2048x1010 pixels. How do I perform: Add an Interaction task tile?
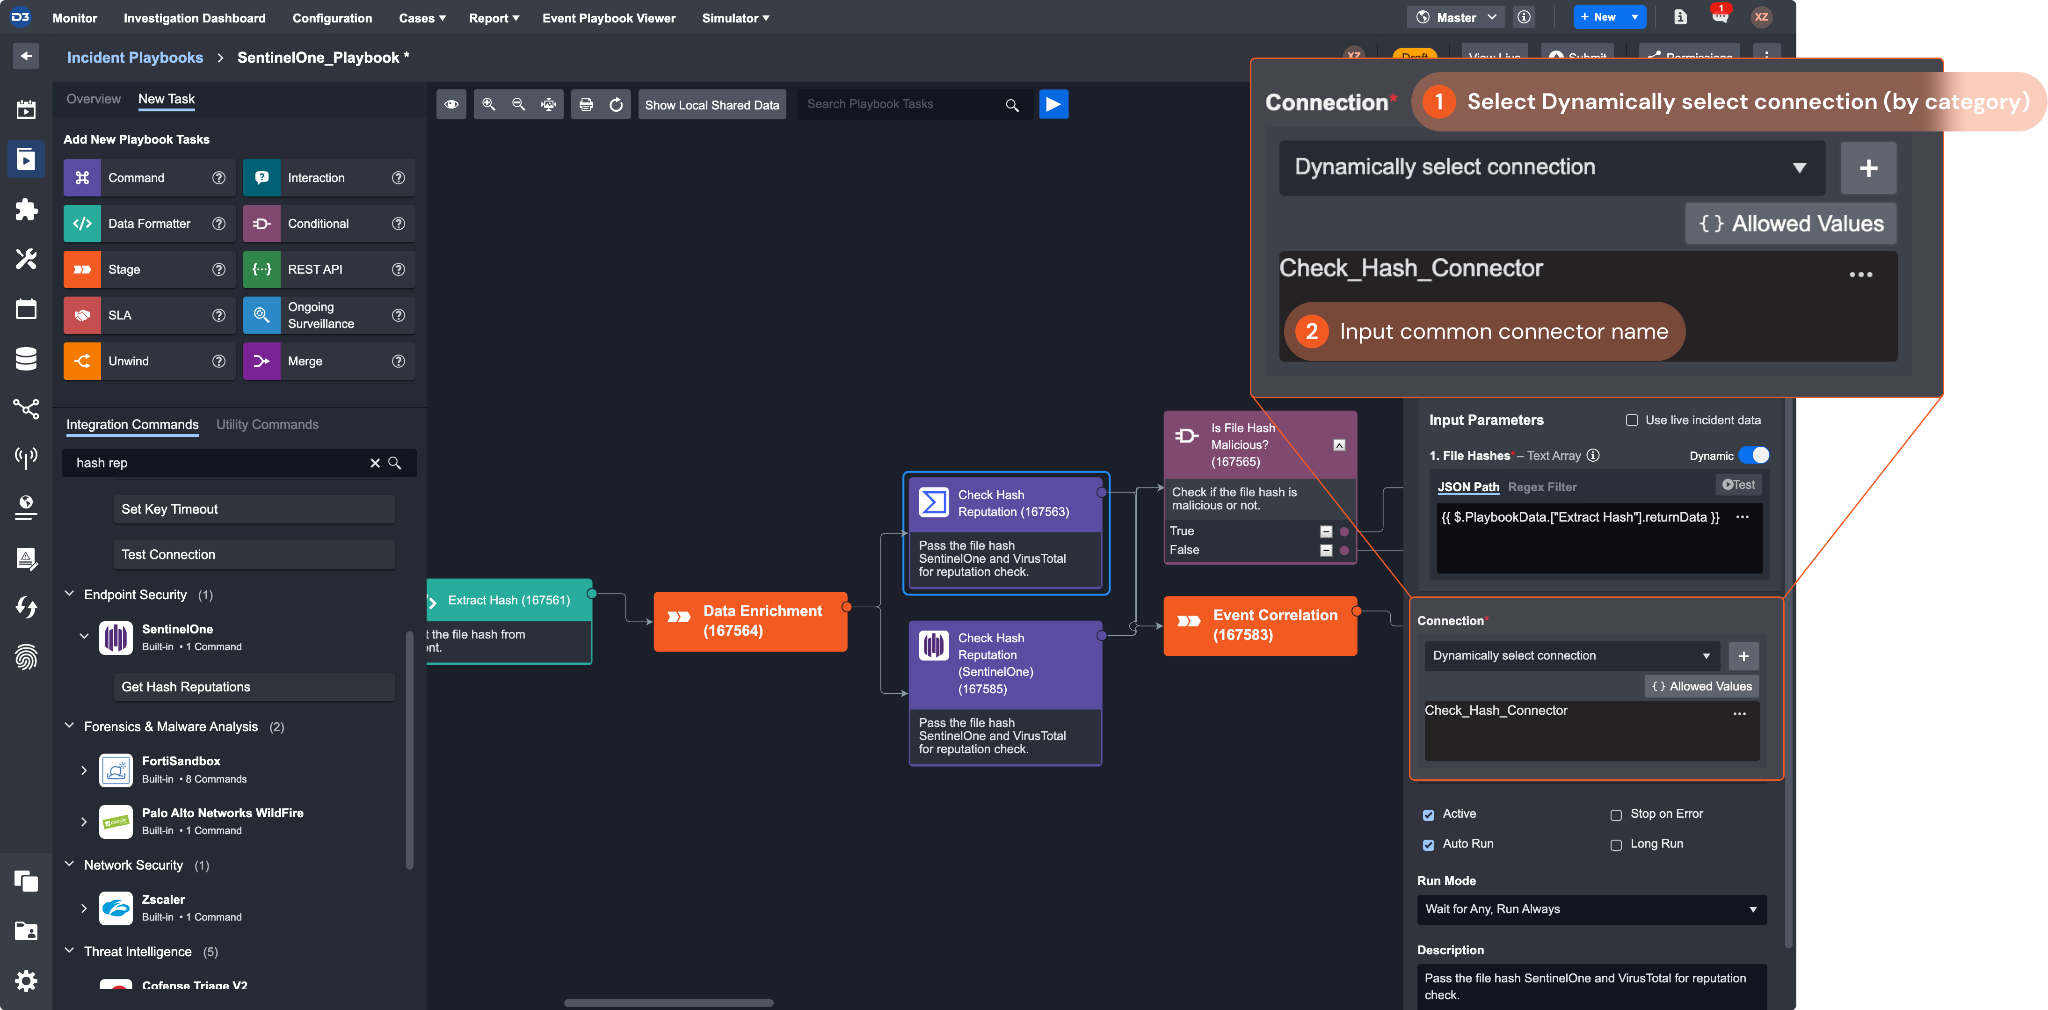click(328, 178)
